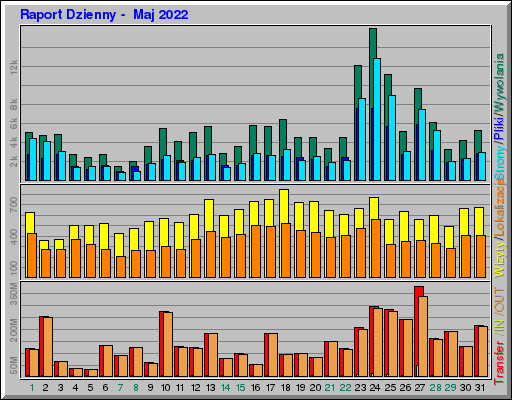The height and width of the screenshot is (400, 512).
Task: Click the cyan pages bar for day 24
Action: [377, 119]
